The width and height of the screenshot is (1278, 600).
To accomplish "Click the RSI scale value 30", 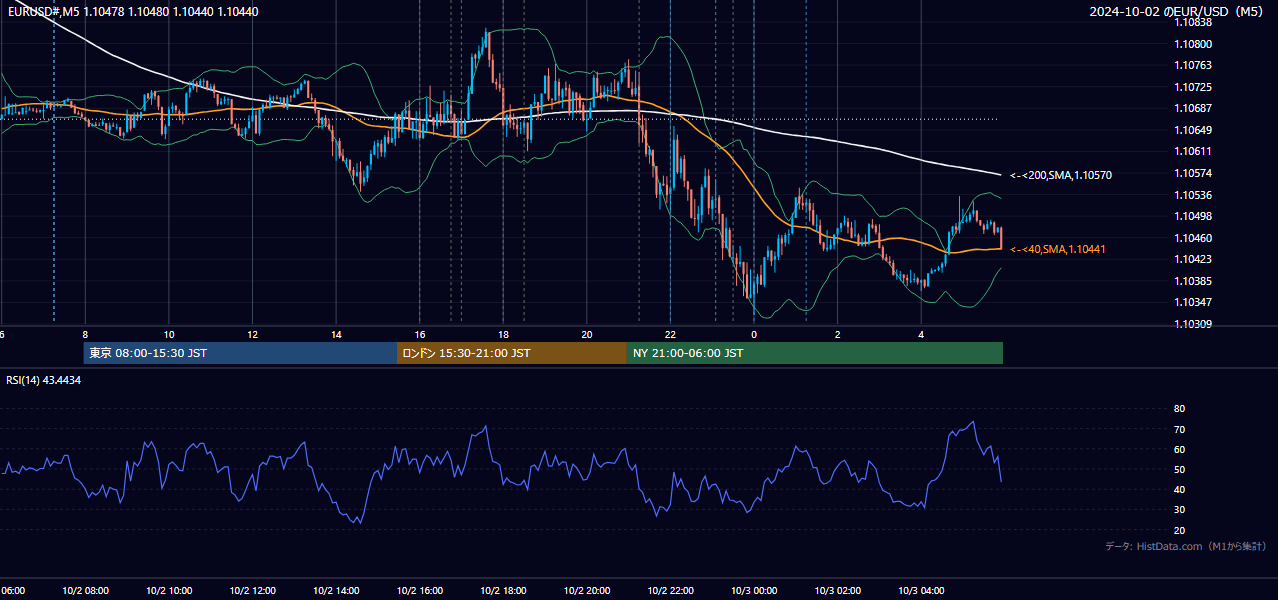I will click(x=1180, y=510).
